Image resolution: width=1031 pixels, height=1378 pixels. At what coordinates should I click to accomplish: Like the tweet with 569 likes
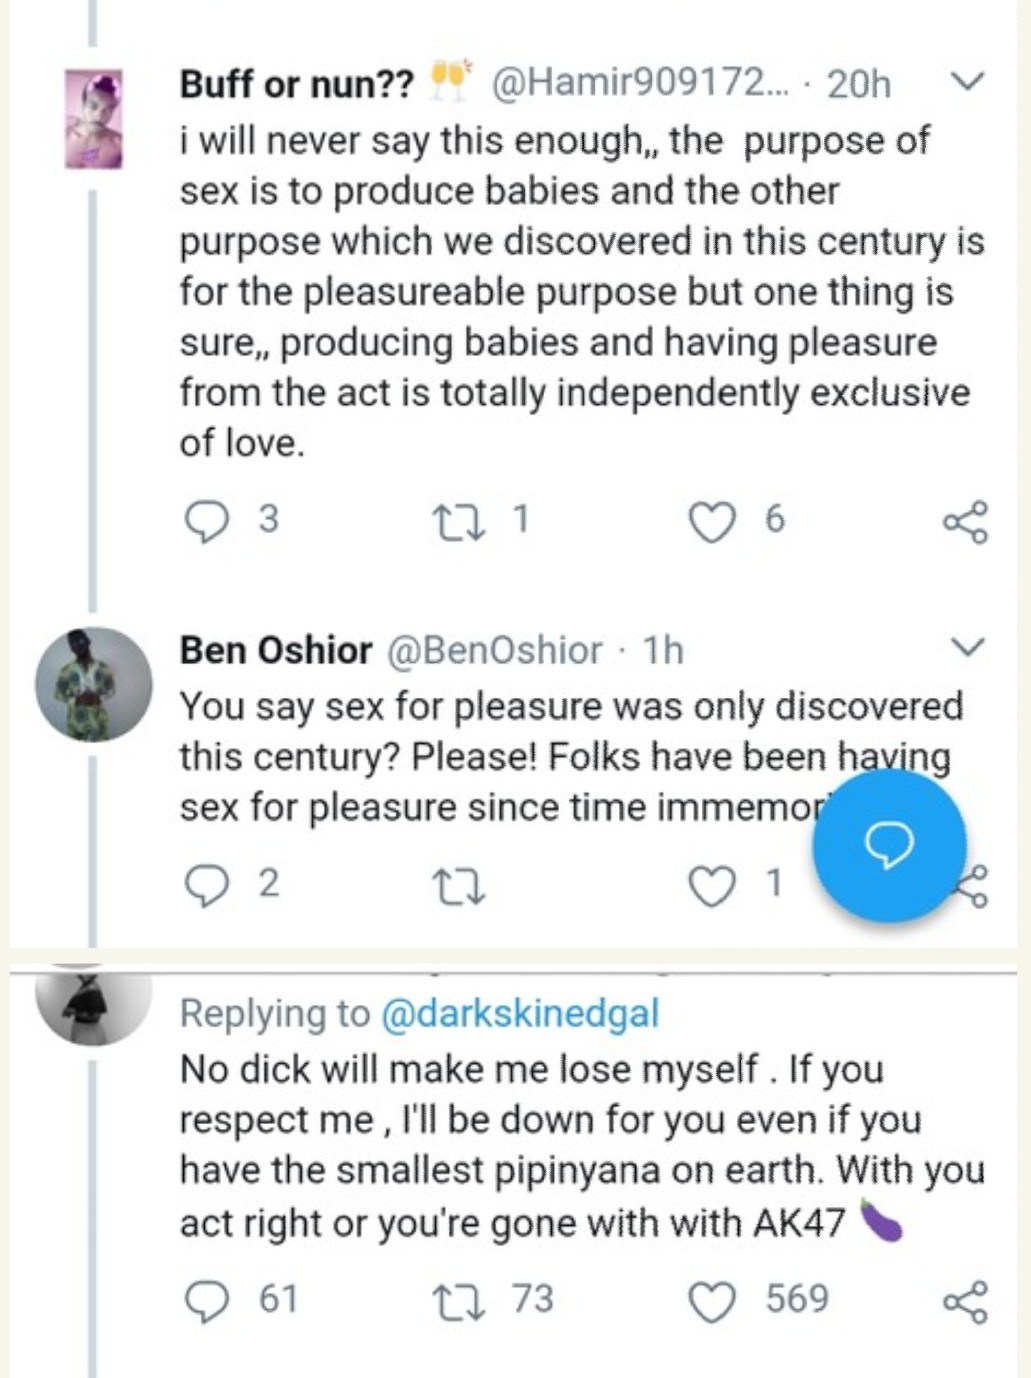(x=712, y=1301)
